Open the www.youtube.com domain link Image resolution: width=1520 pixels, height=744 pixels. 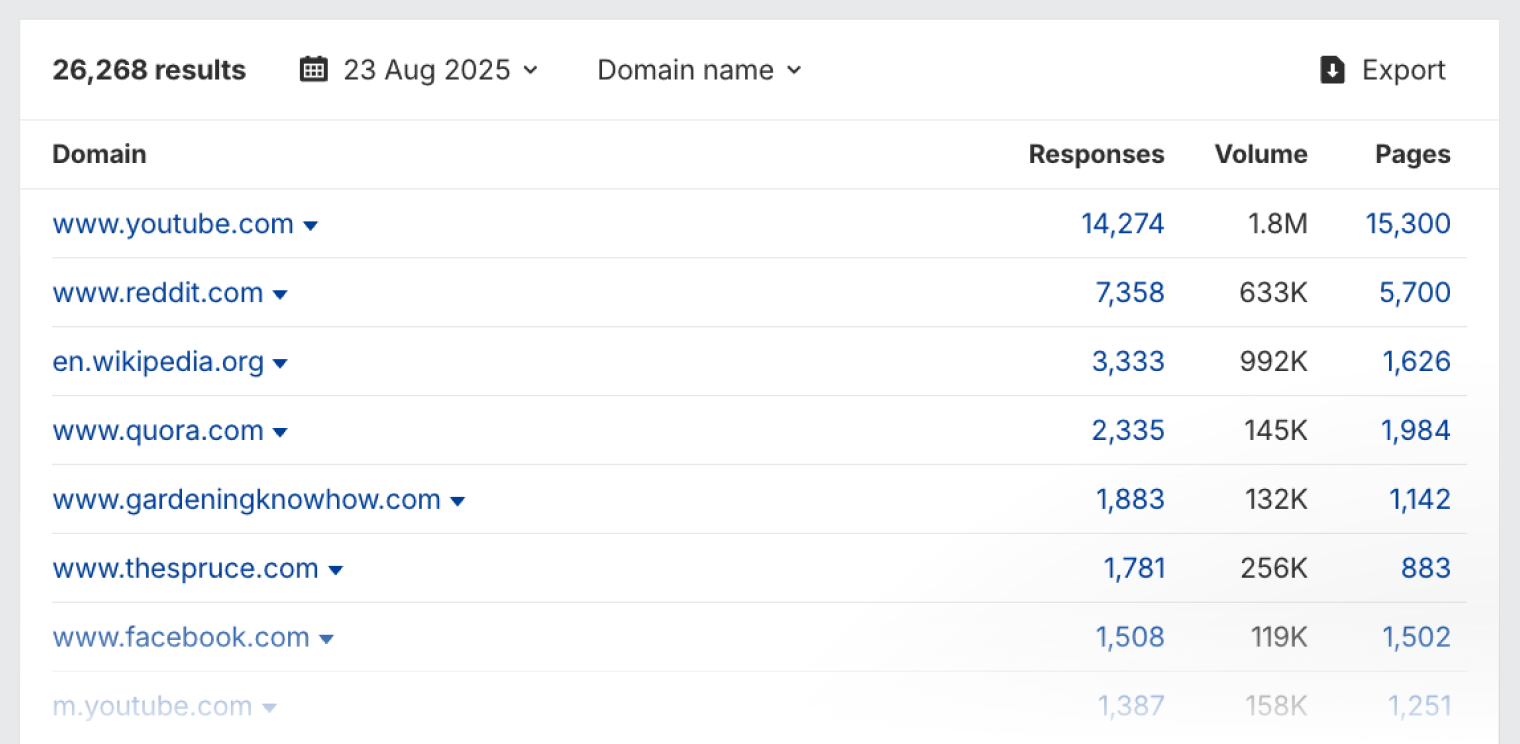click(173, 224)
